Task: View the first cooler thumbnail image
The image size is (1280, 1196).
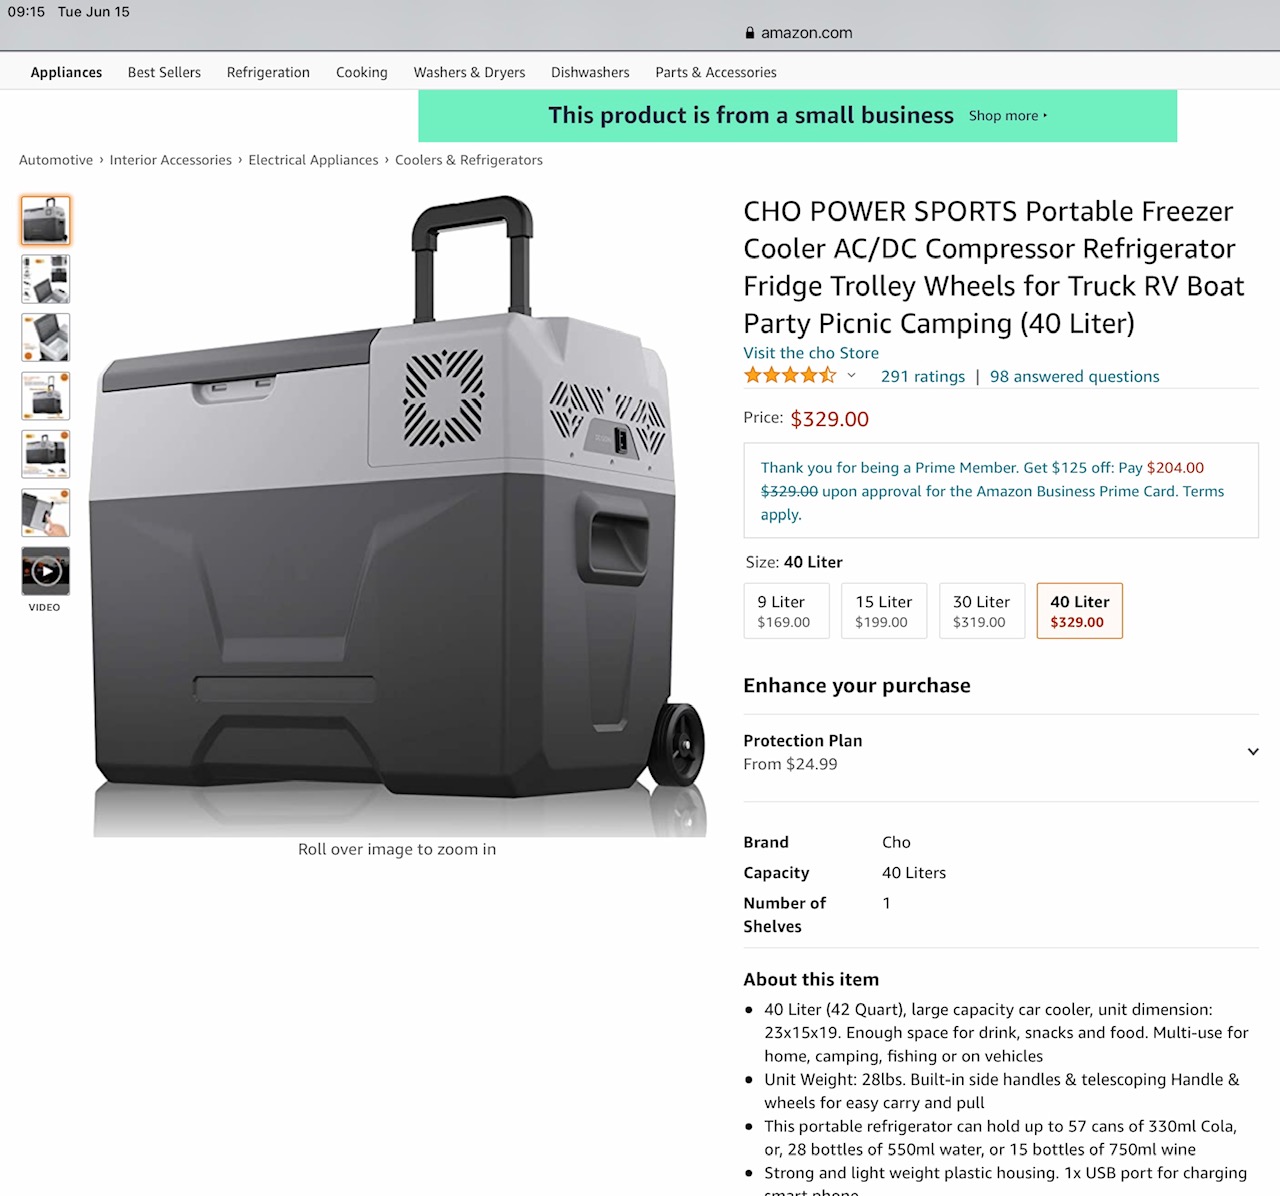Action: point(46,220)
